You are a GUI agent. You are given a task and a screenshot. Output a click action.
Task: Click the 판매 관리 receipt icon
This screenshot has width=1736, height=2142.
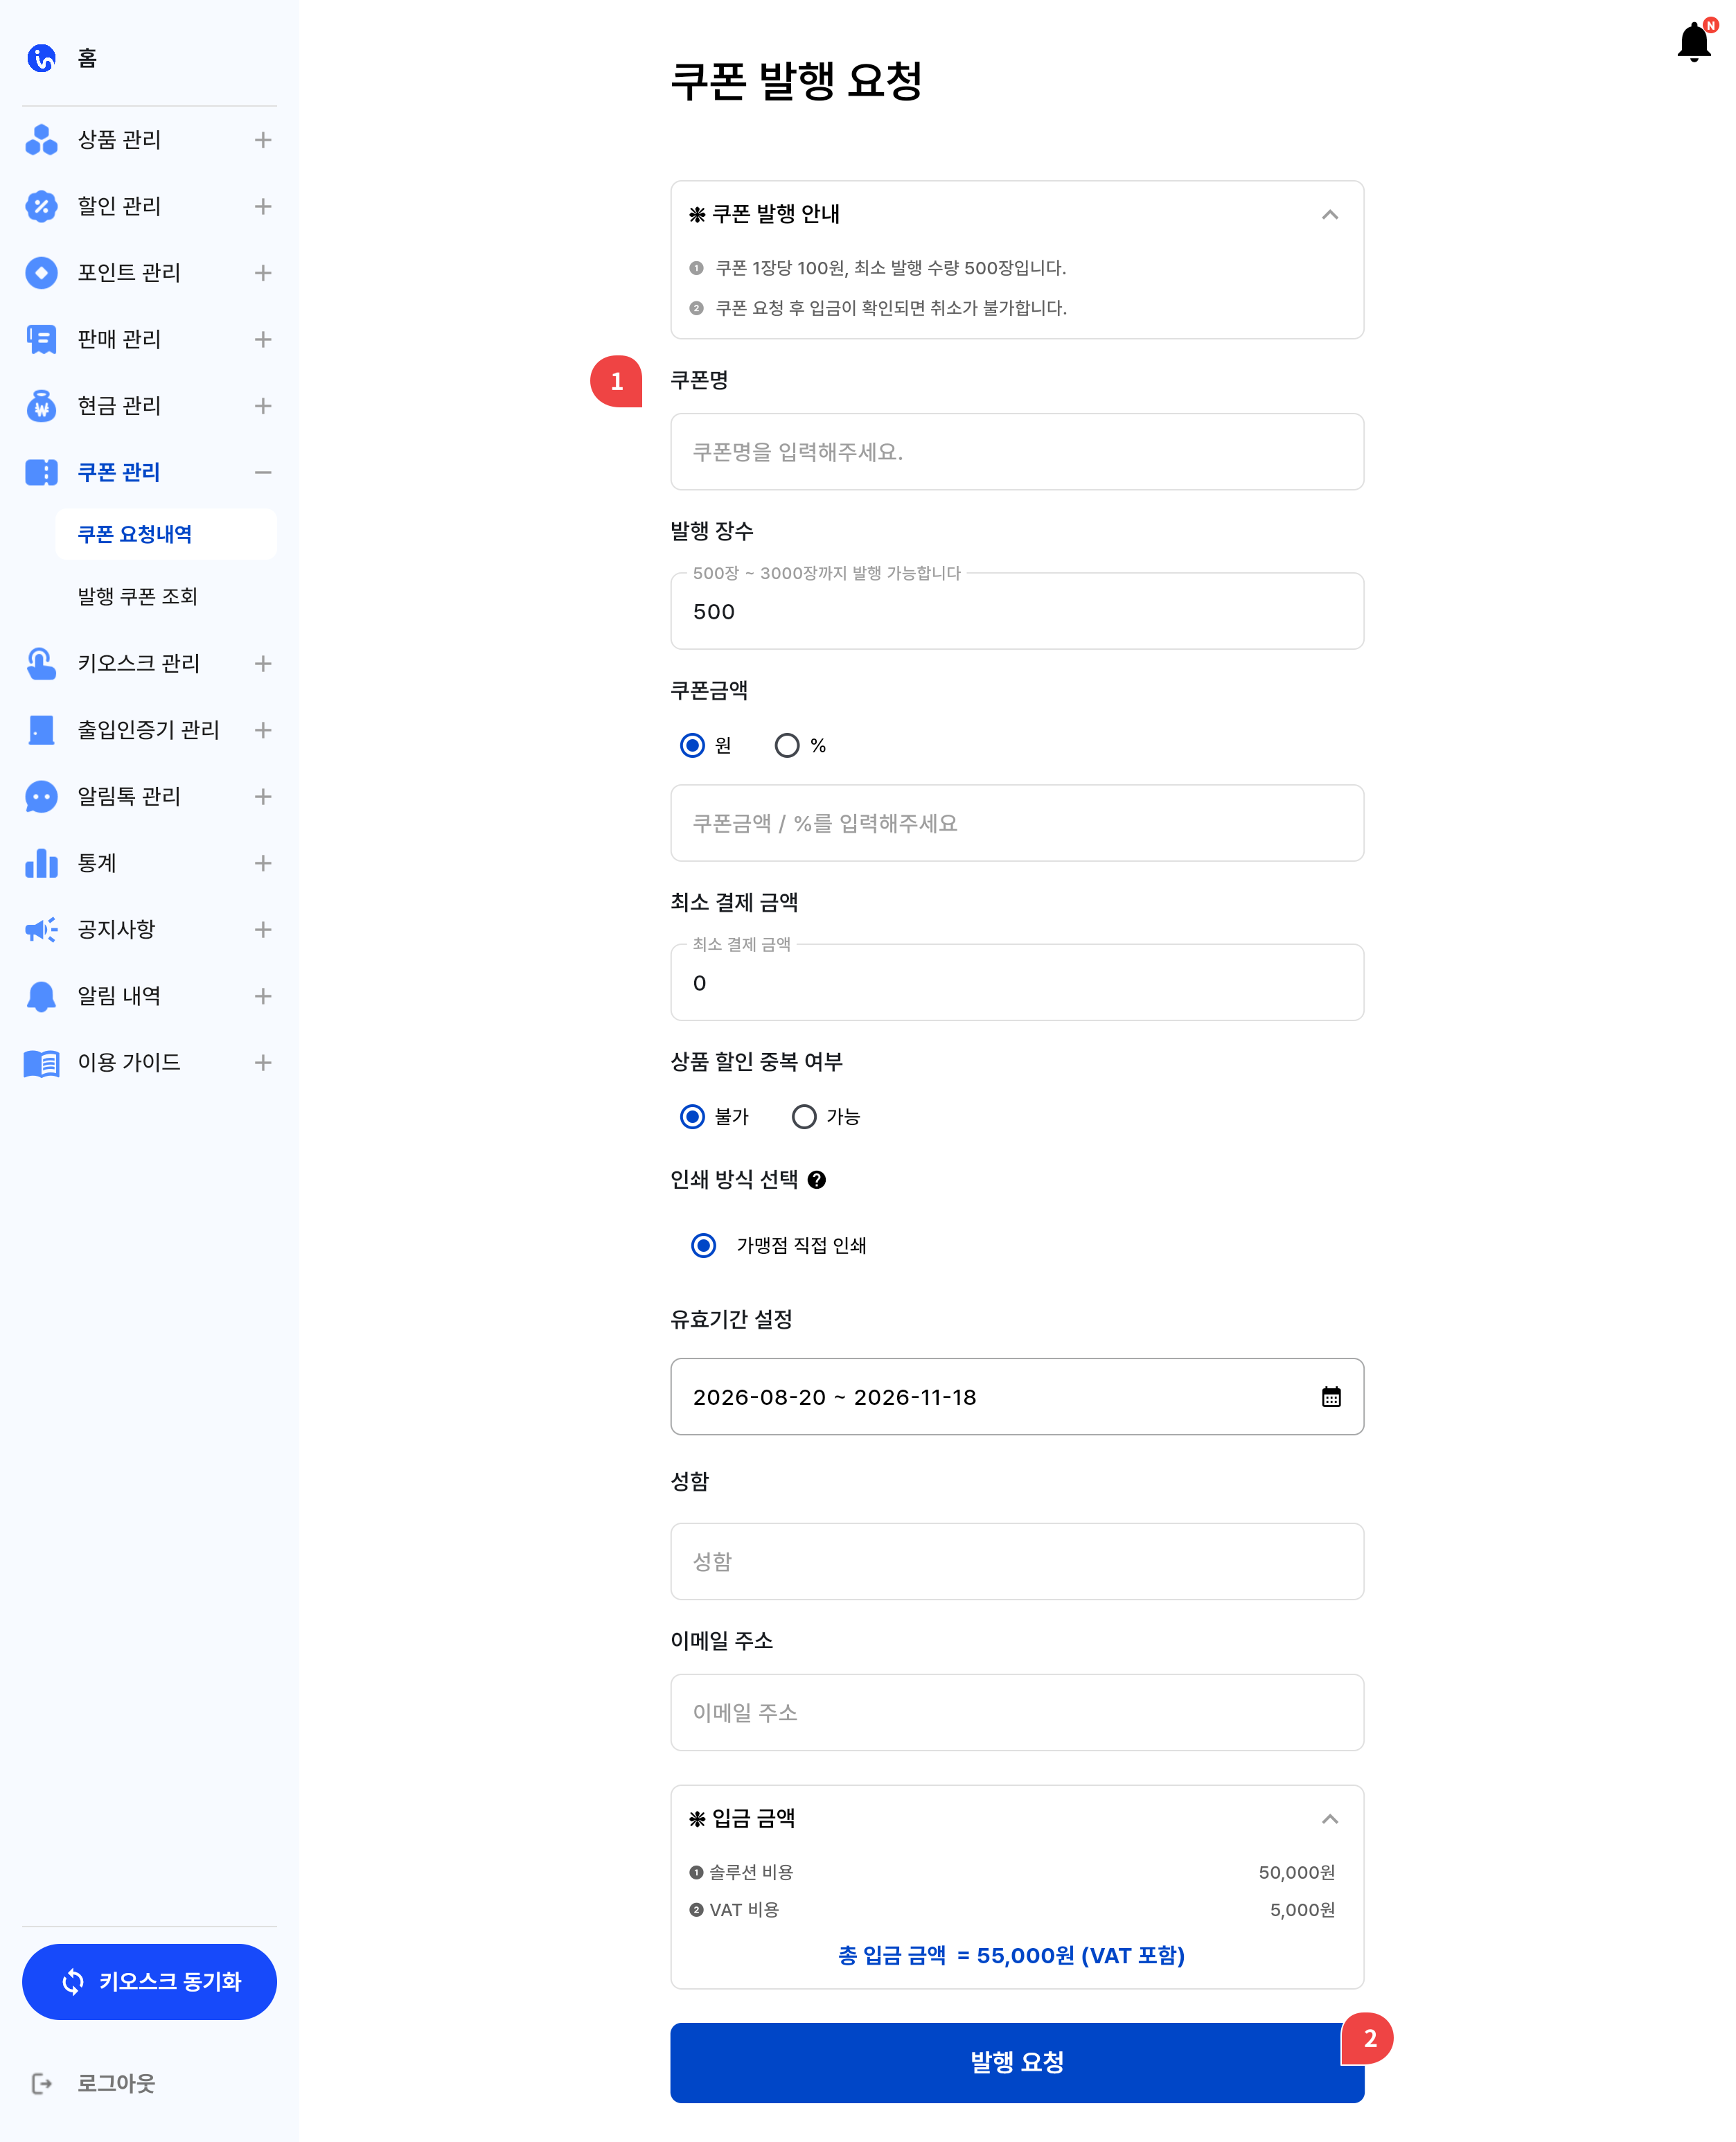[x=41, y=340]
